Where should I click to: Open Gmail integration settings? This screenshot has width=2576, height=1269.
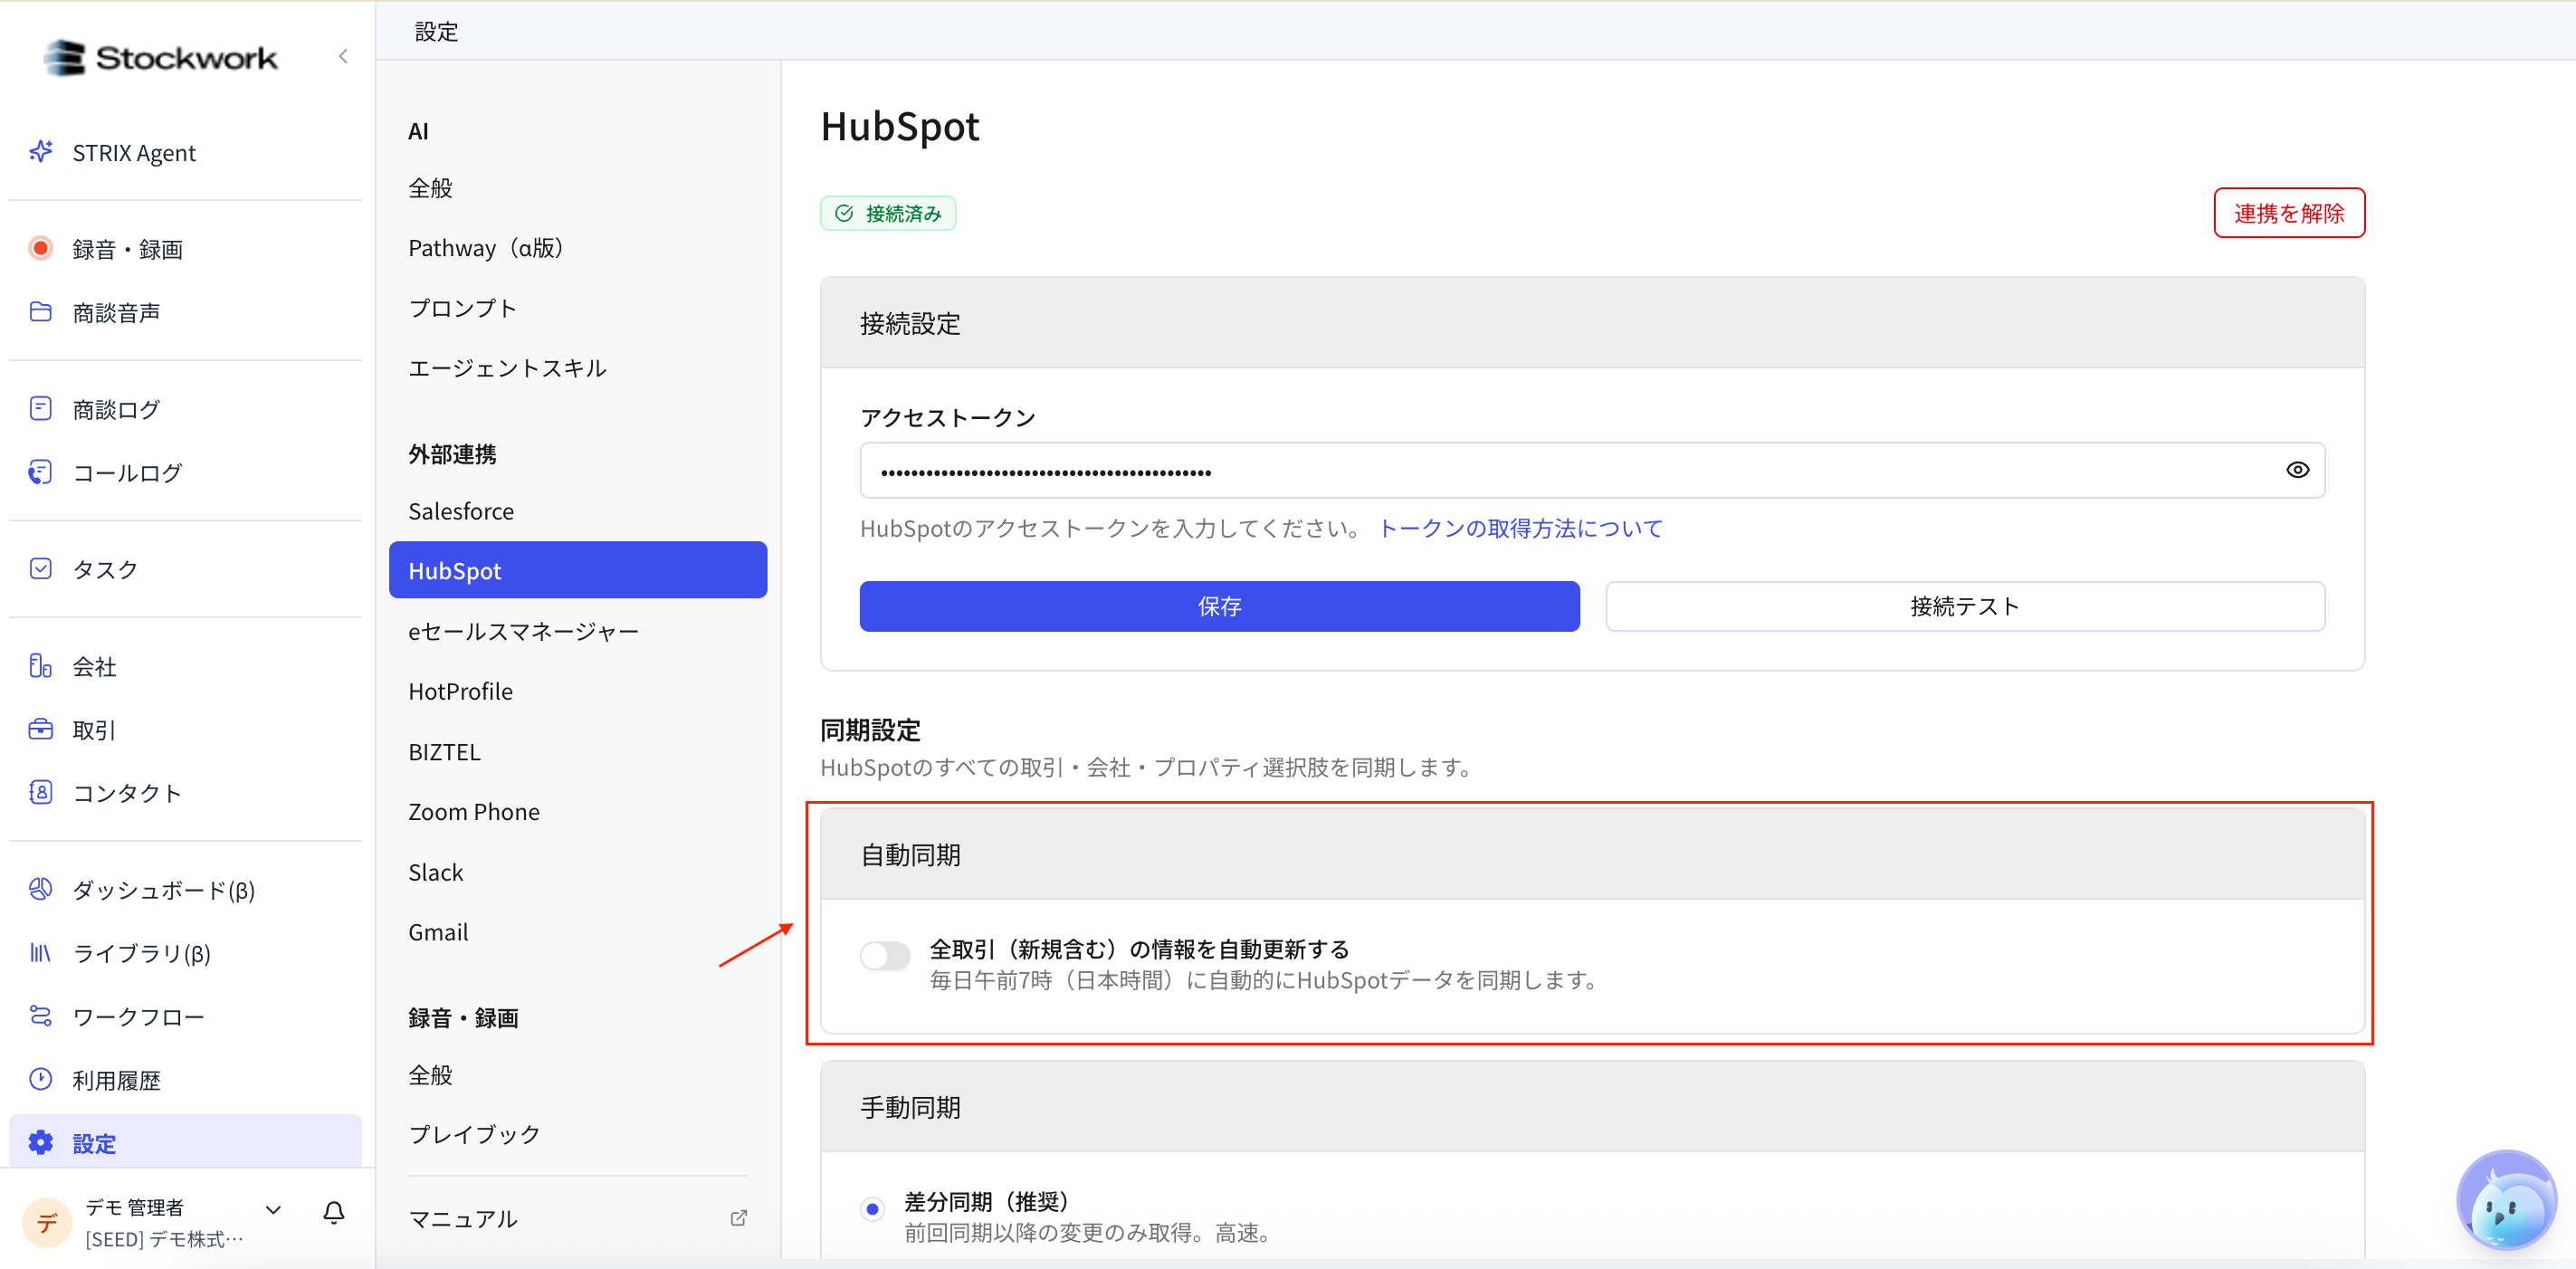[x=578, y=932]
